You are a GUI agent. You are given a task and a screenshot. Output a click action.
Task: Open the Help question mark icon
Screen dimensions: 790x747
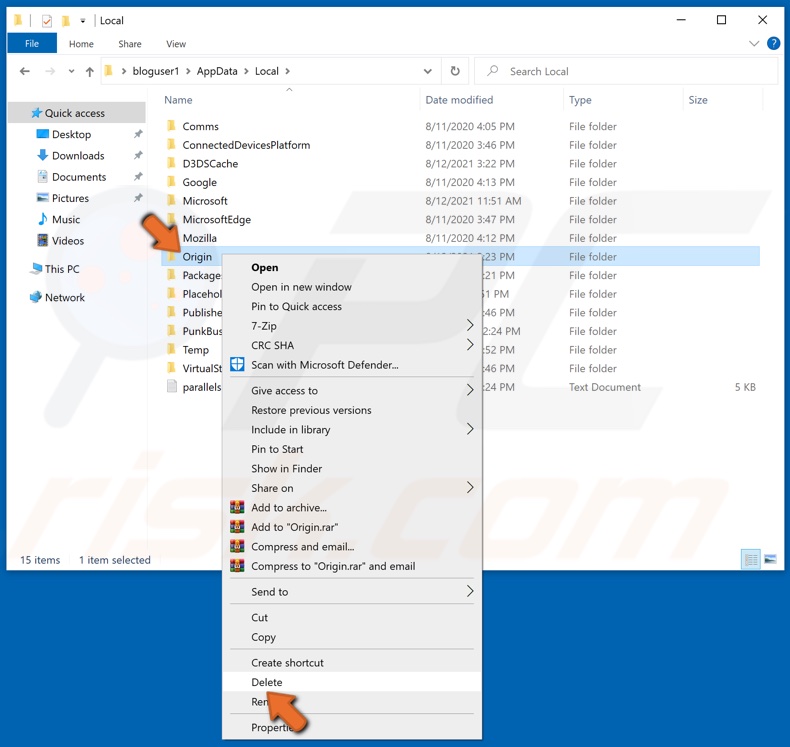point(773,44)
